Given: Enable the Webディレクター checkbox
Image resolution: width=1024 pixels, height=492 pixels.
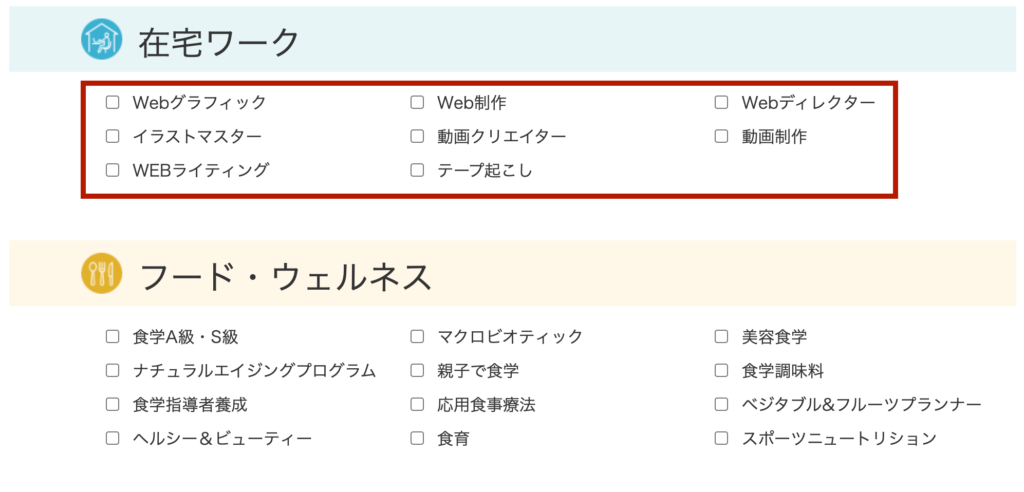Looking at the screenshot, I should [x=721, y=103].
